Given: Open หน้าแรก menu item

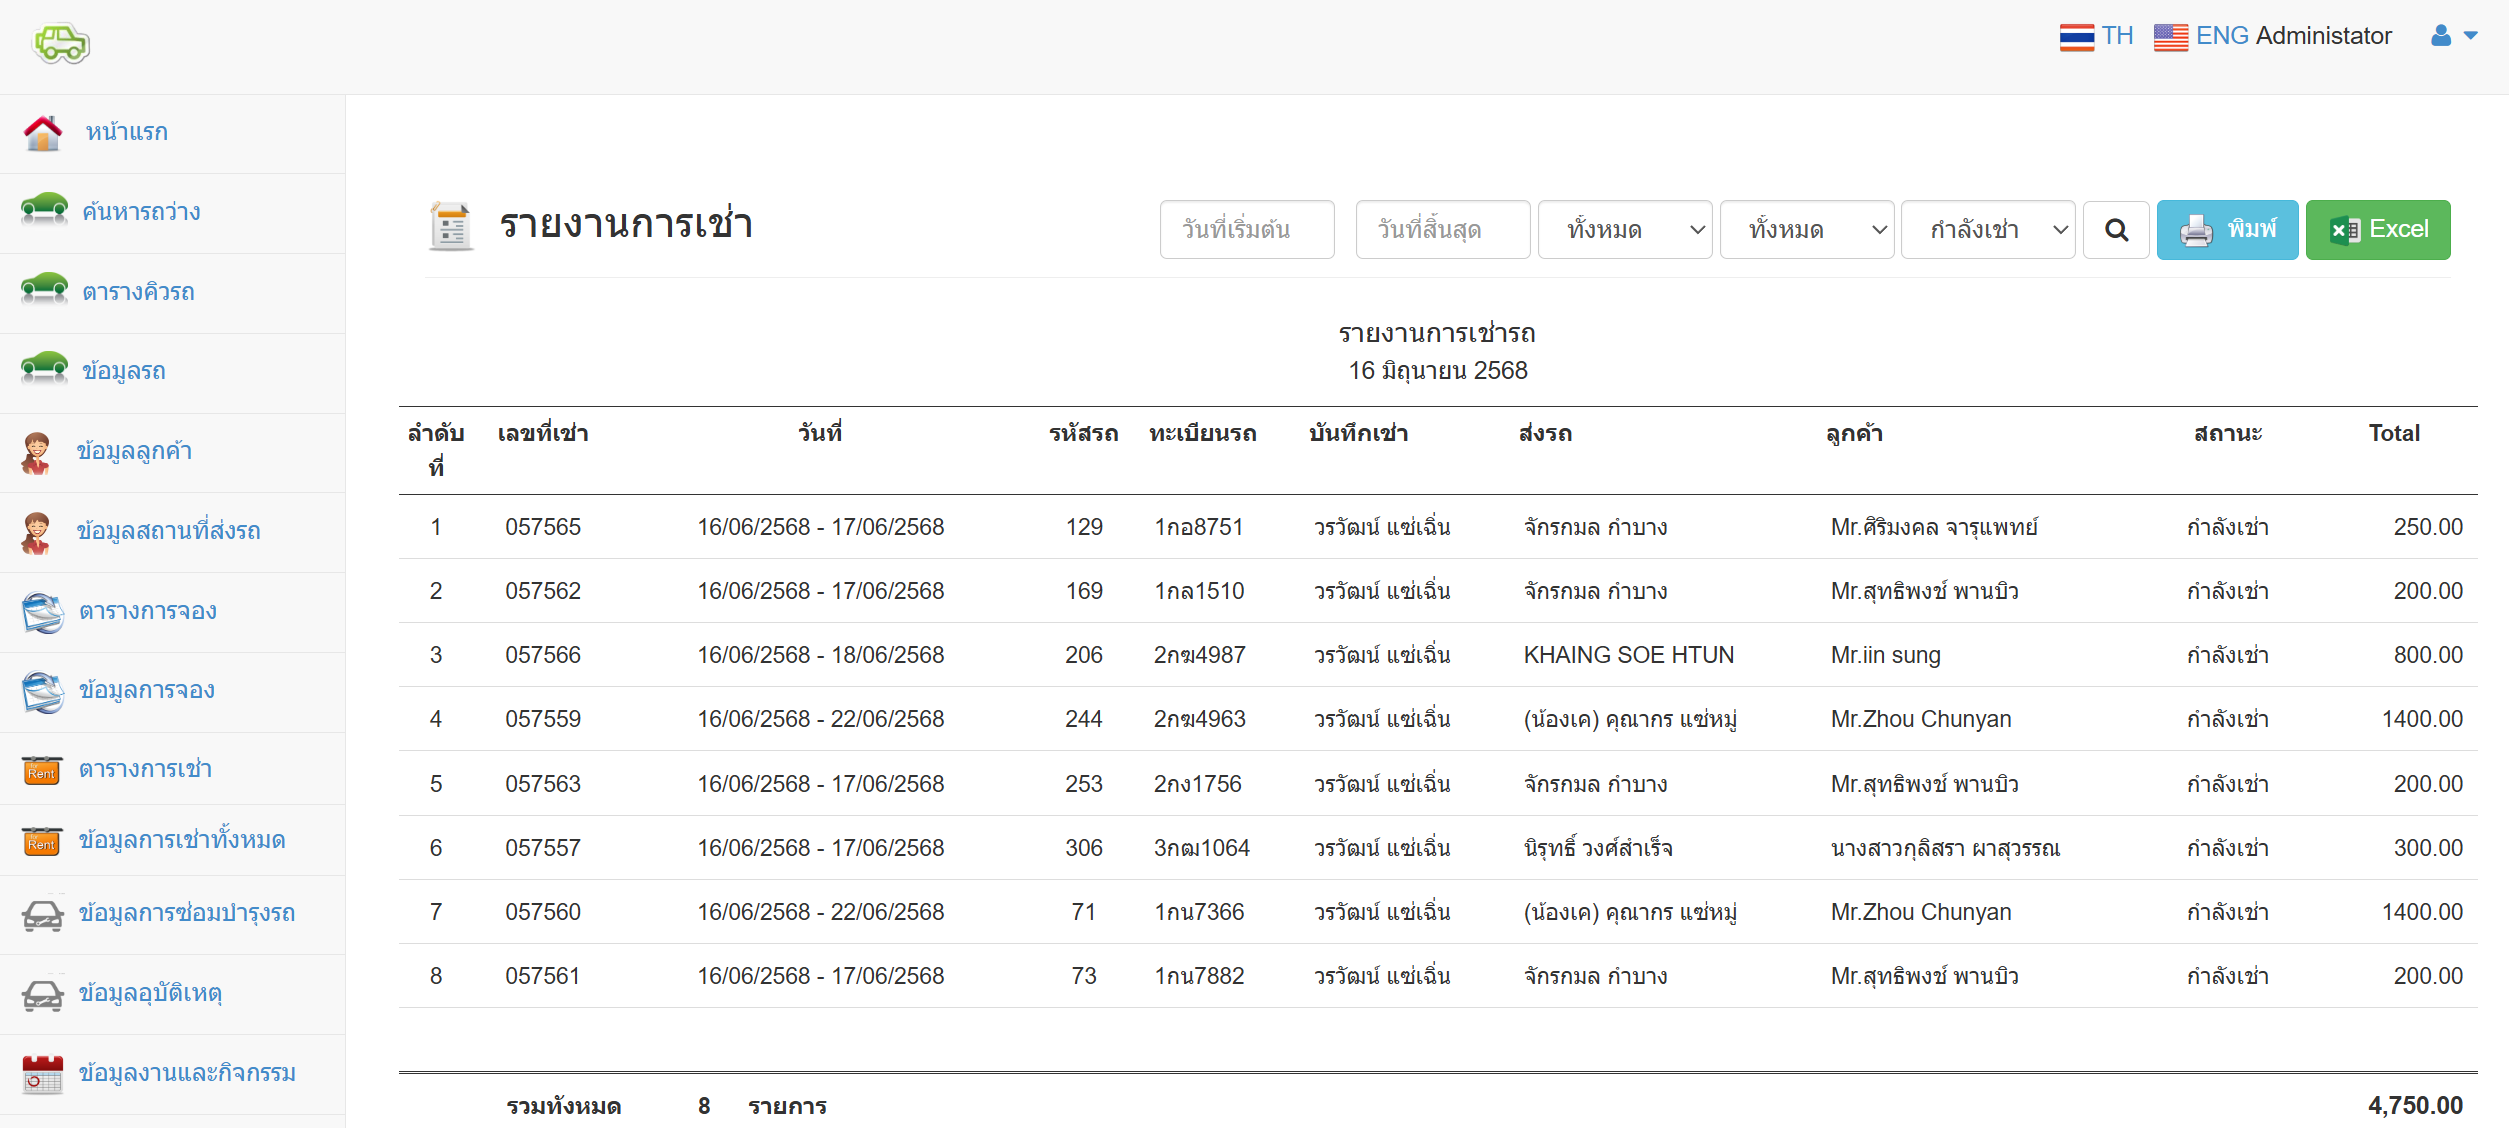Looking at the screenshot, I should (x=126, y=132).
